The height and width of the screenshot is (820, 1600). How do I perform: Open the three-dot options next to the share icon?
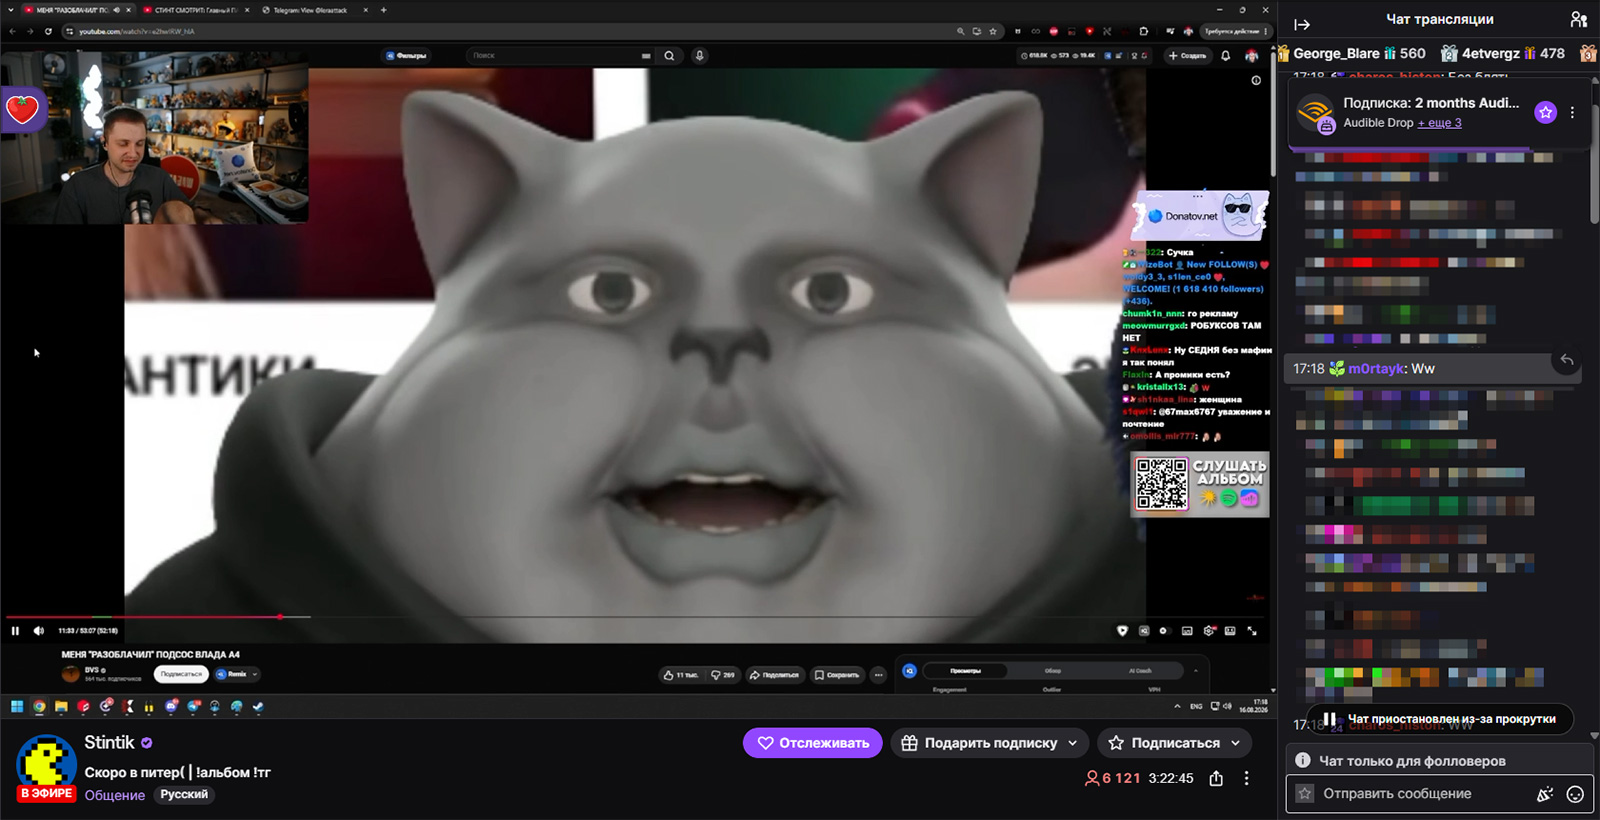pos(1246,778)
